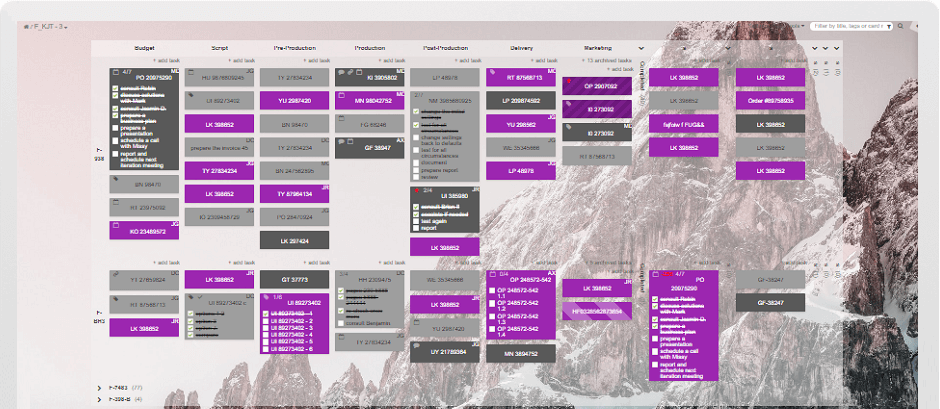Click calendar icon on GF 38947 card
940x409 pixels.
(x=350, y=142)
